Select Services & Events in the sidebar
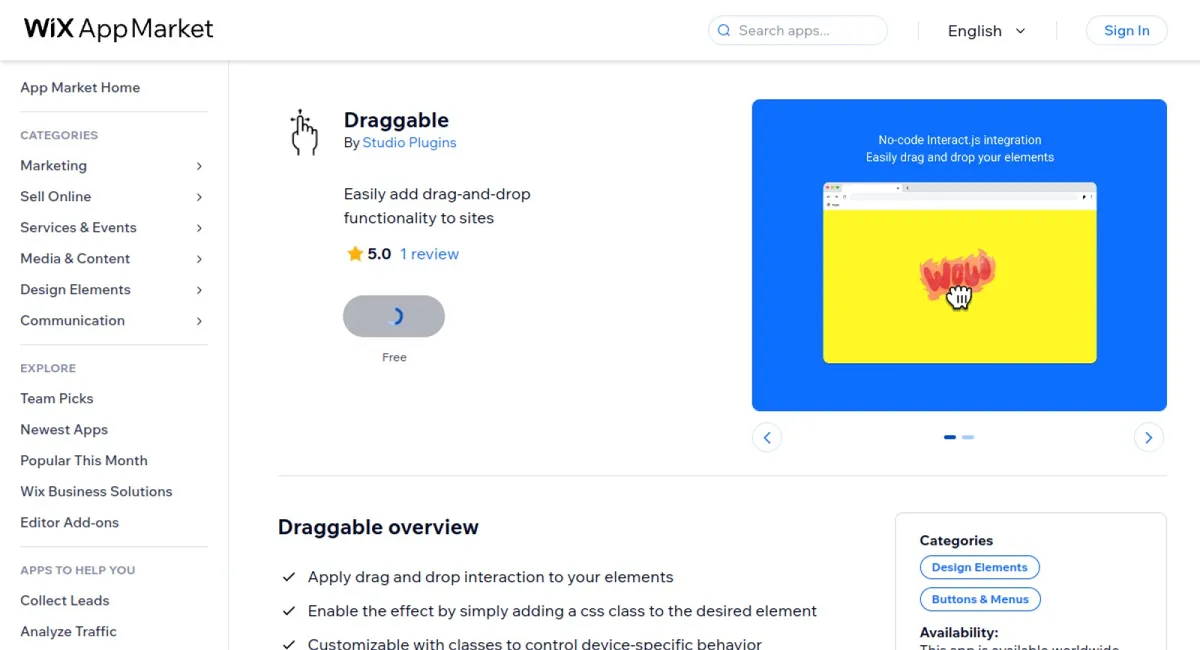Screen dimensions: 1200x650 coord(78,227)
